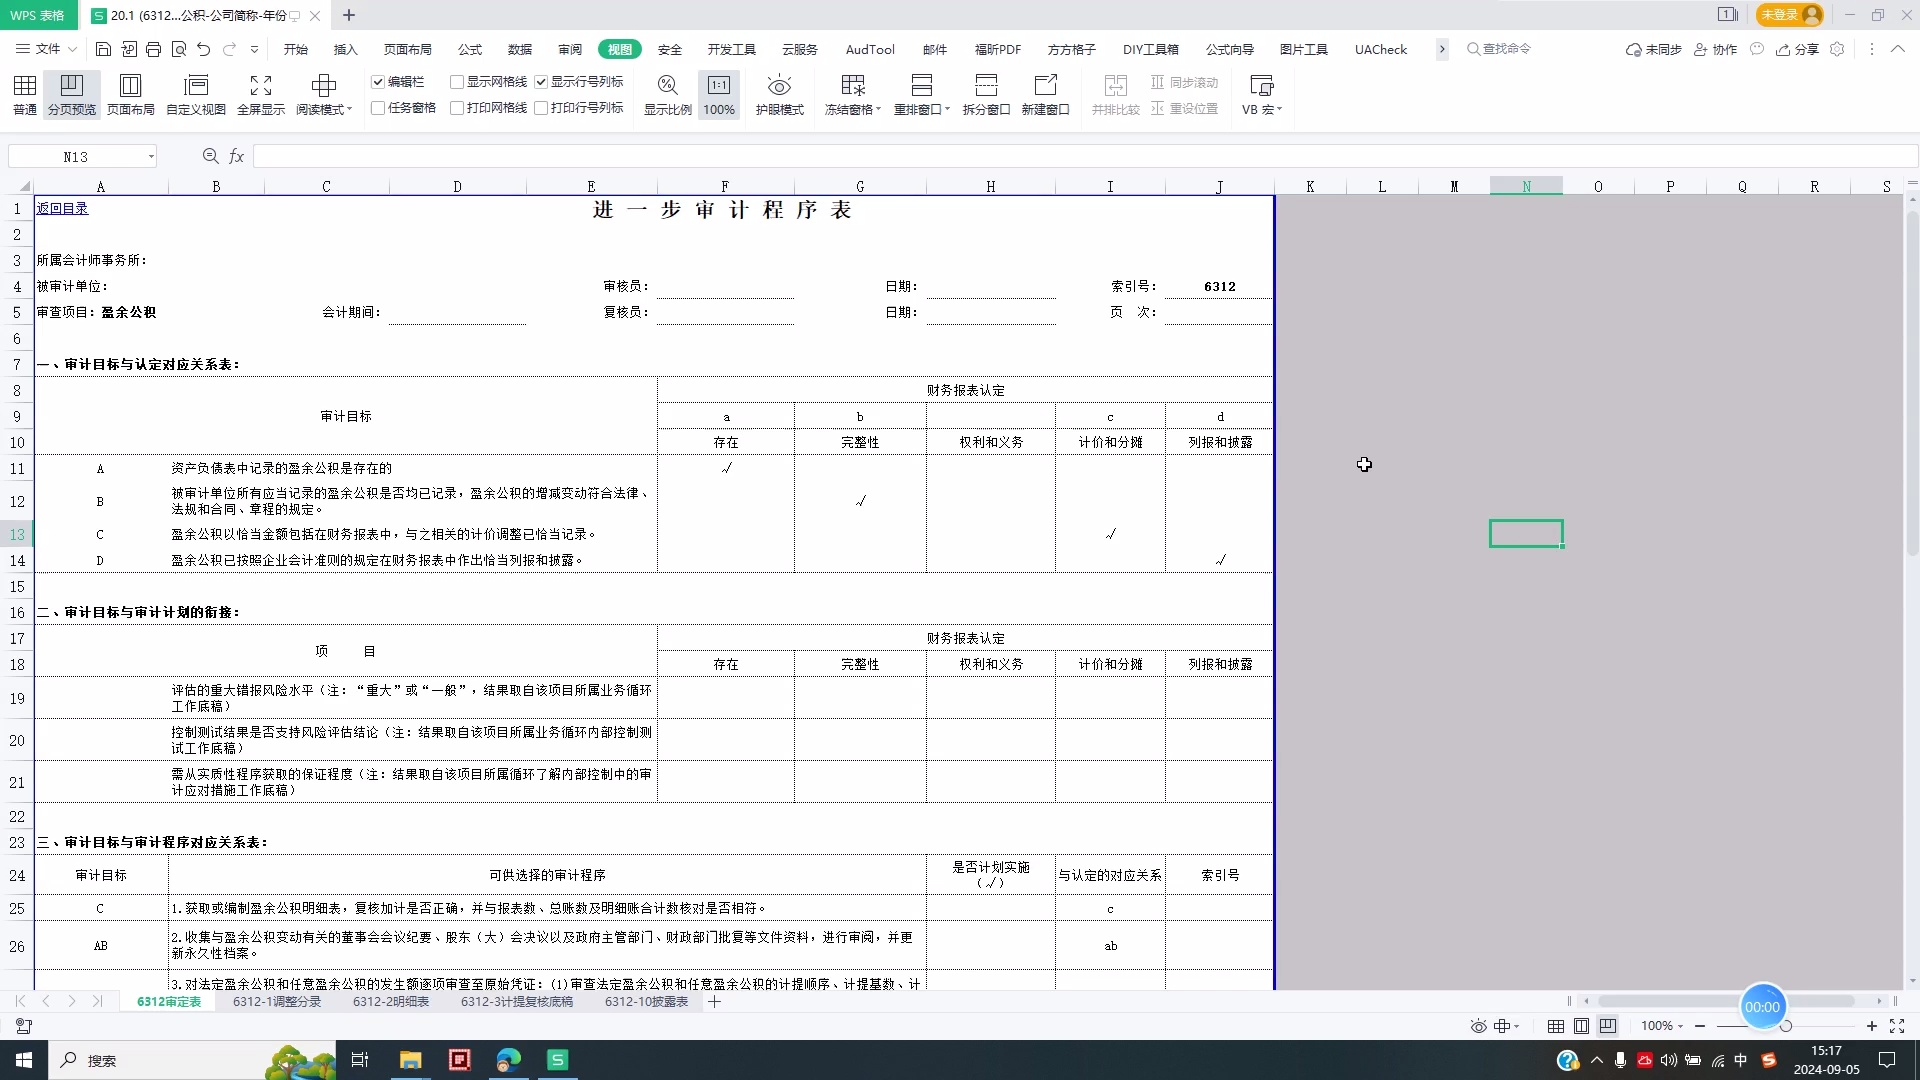
Task: Expand quick access toolbar customize arrow
Action: pos(254,49)
